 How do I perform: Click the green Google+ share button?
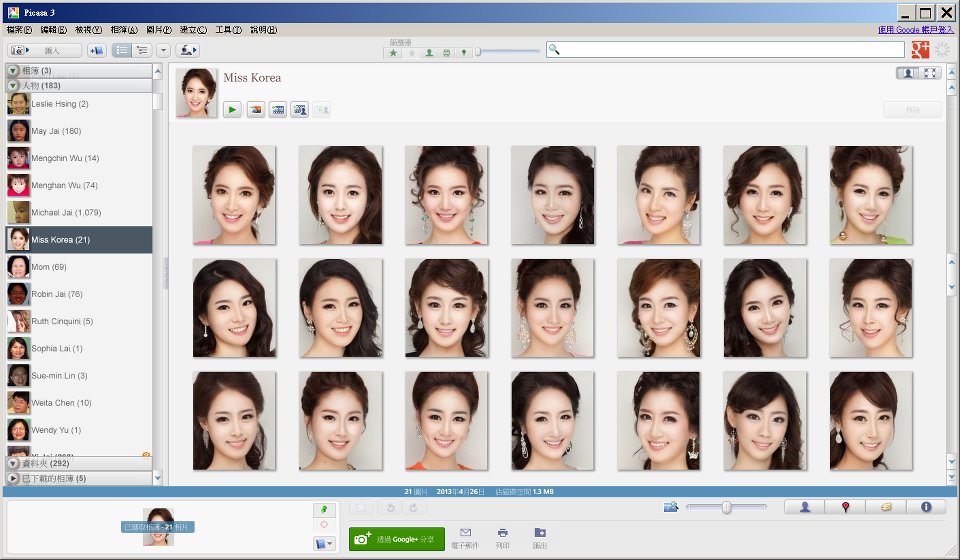click(x=396, y=538)
